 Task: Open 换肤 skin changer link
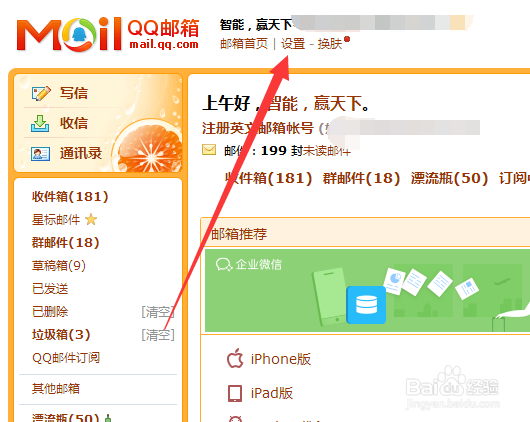click(x=330, y=44)
